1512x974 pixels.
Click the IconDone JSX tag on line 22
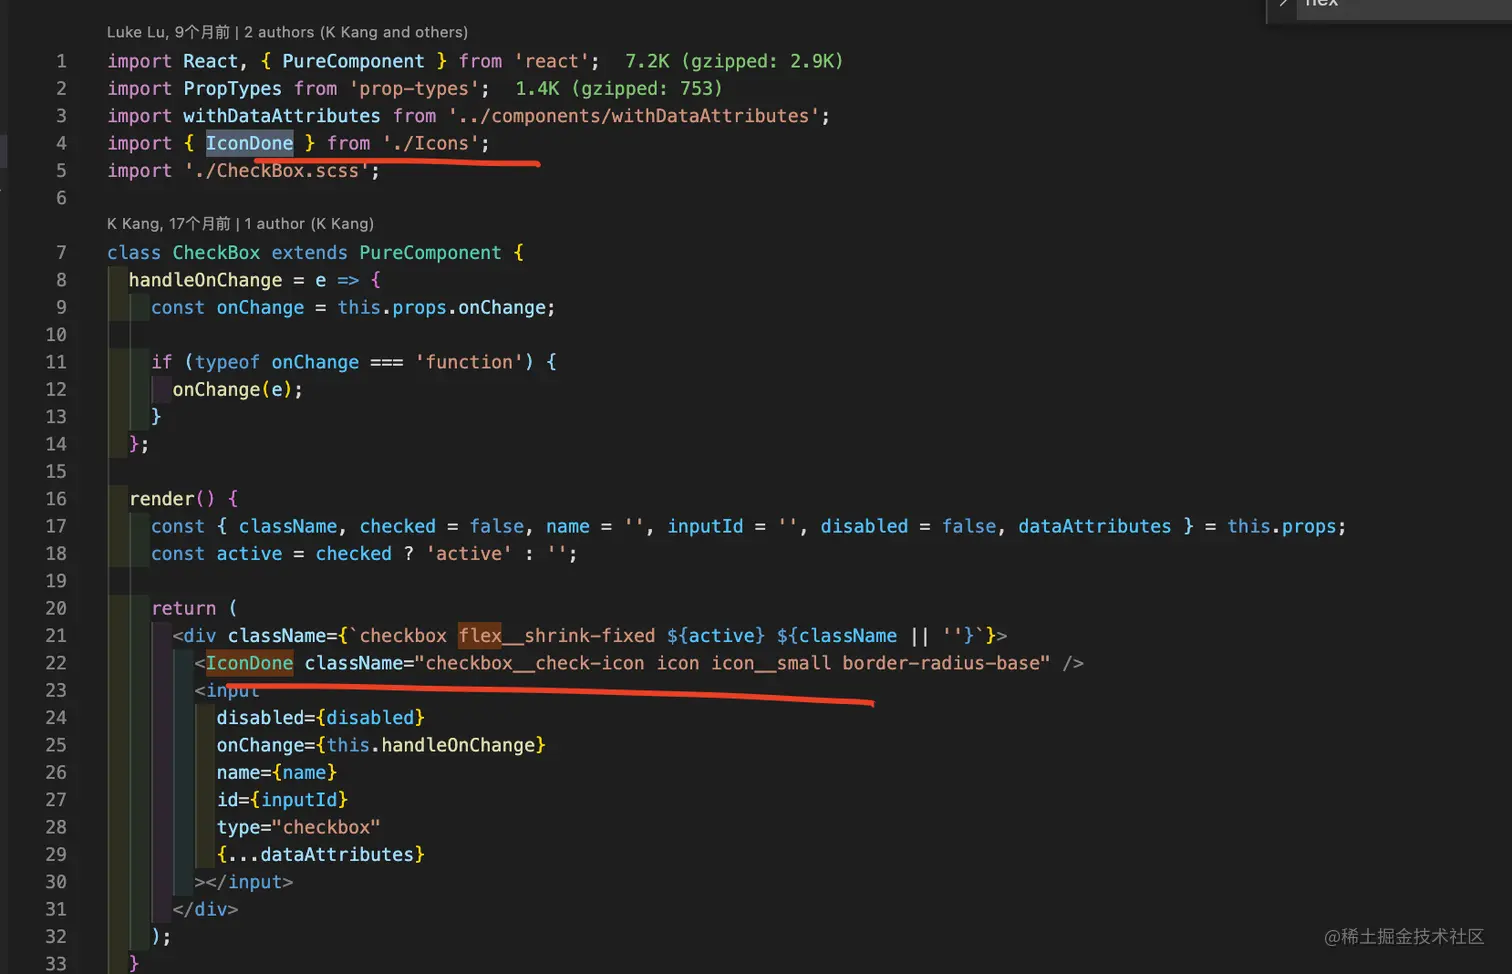click(250, 663)
